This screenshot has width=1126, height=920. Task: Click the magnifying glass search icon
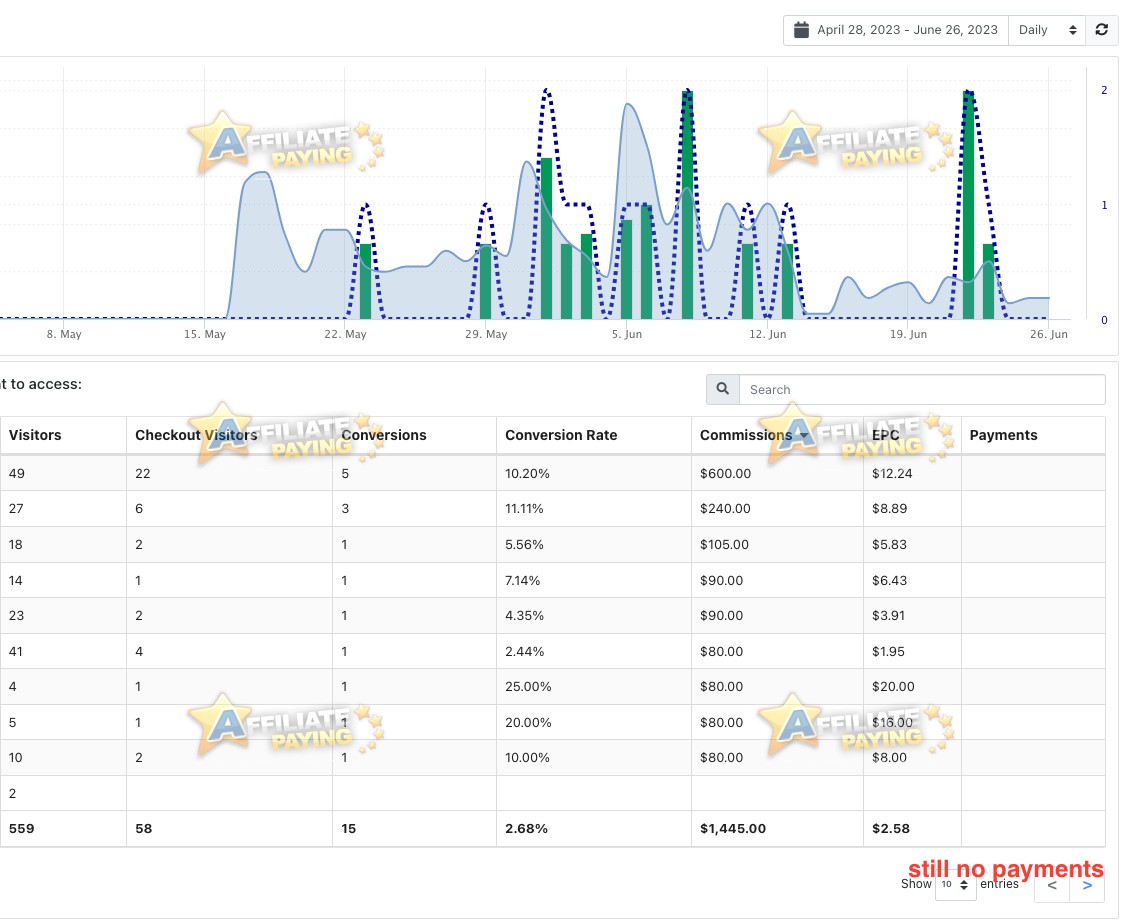(722, 389)
